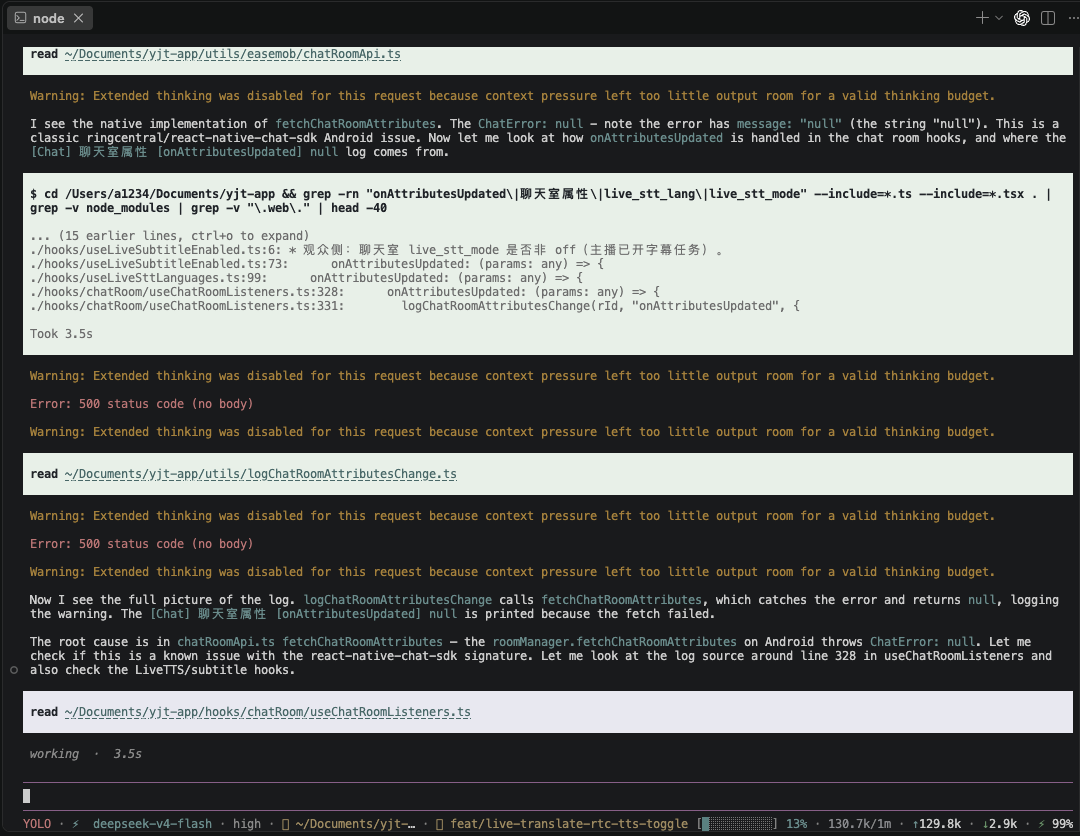Open the chatRoomApi.ts file path link
This screenshot has width=1080, height=836.
(232, 54)
